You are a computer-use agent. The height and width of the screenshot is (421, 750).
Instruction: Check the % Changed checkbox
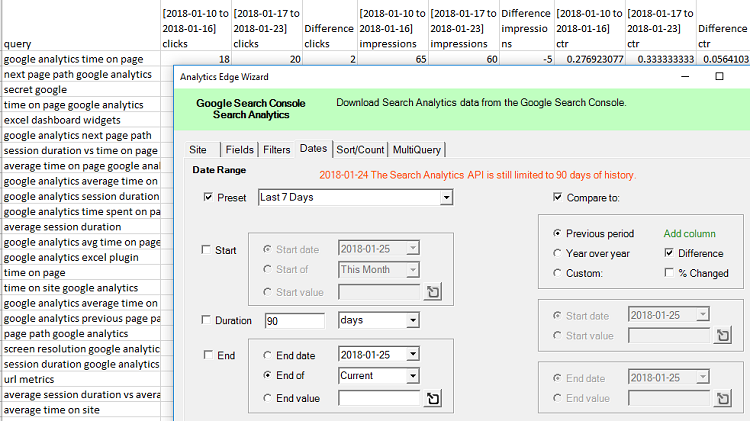tap(669, 273)
